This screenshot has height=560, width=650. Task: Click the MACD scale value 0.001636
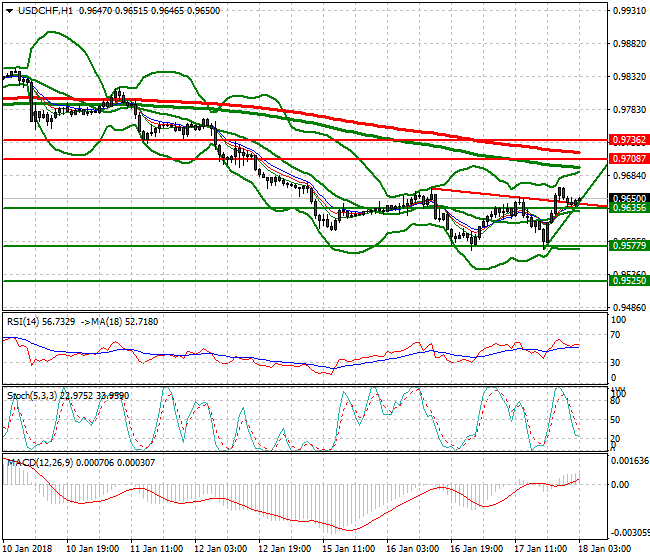pos(630,461)
